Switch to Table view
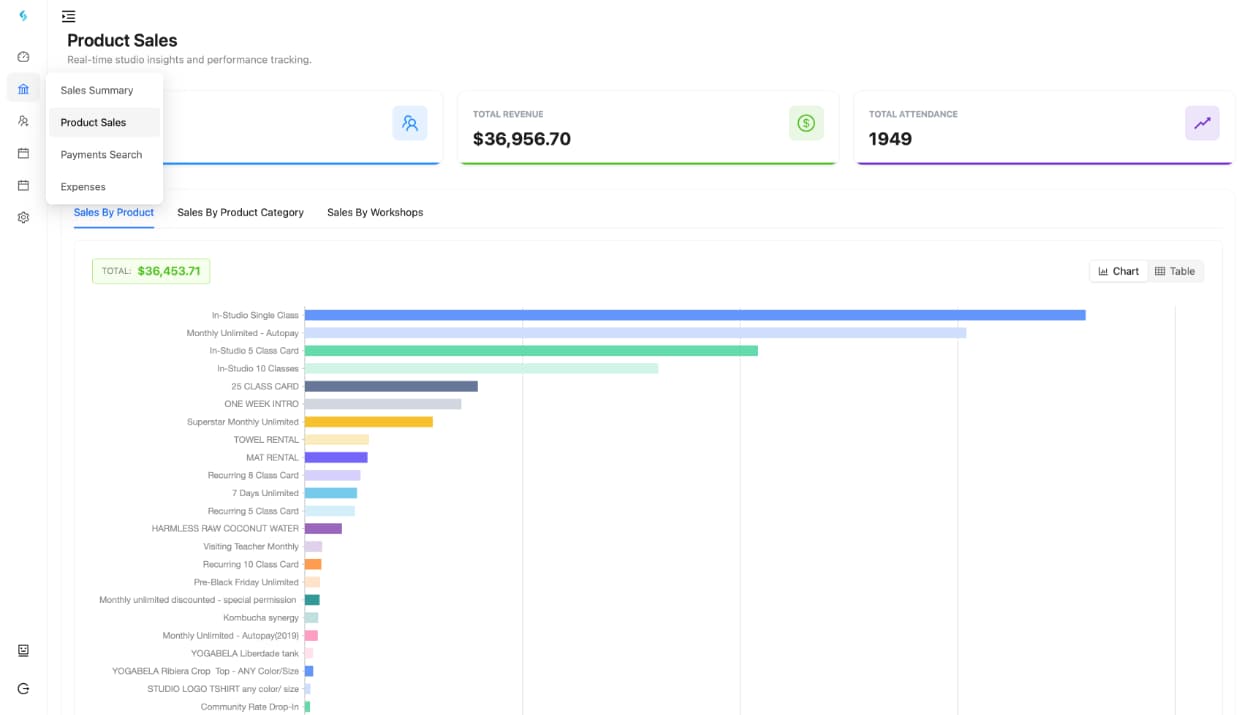Image resolution: width=1250 pixels, height=715 pixels. tap(1176, 271)
